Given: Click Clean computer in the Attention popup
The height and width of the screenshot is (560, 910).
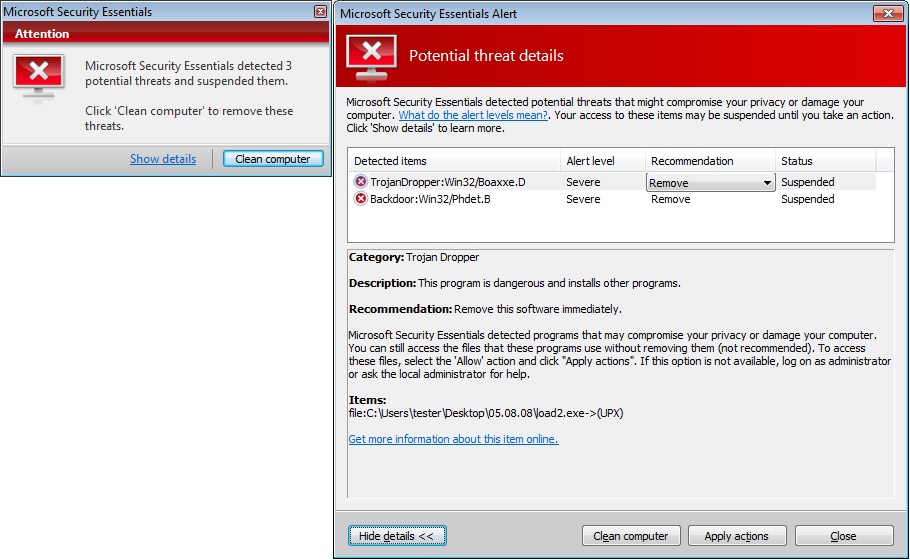Looking at the screenshot, I should pos(273,159).
